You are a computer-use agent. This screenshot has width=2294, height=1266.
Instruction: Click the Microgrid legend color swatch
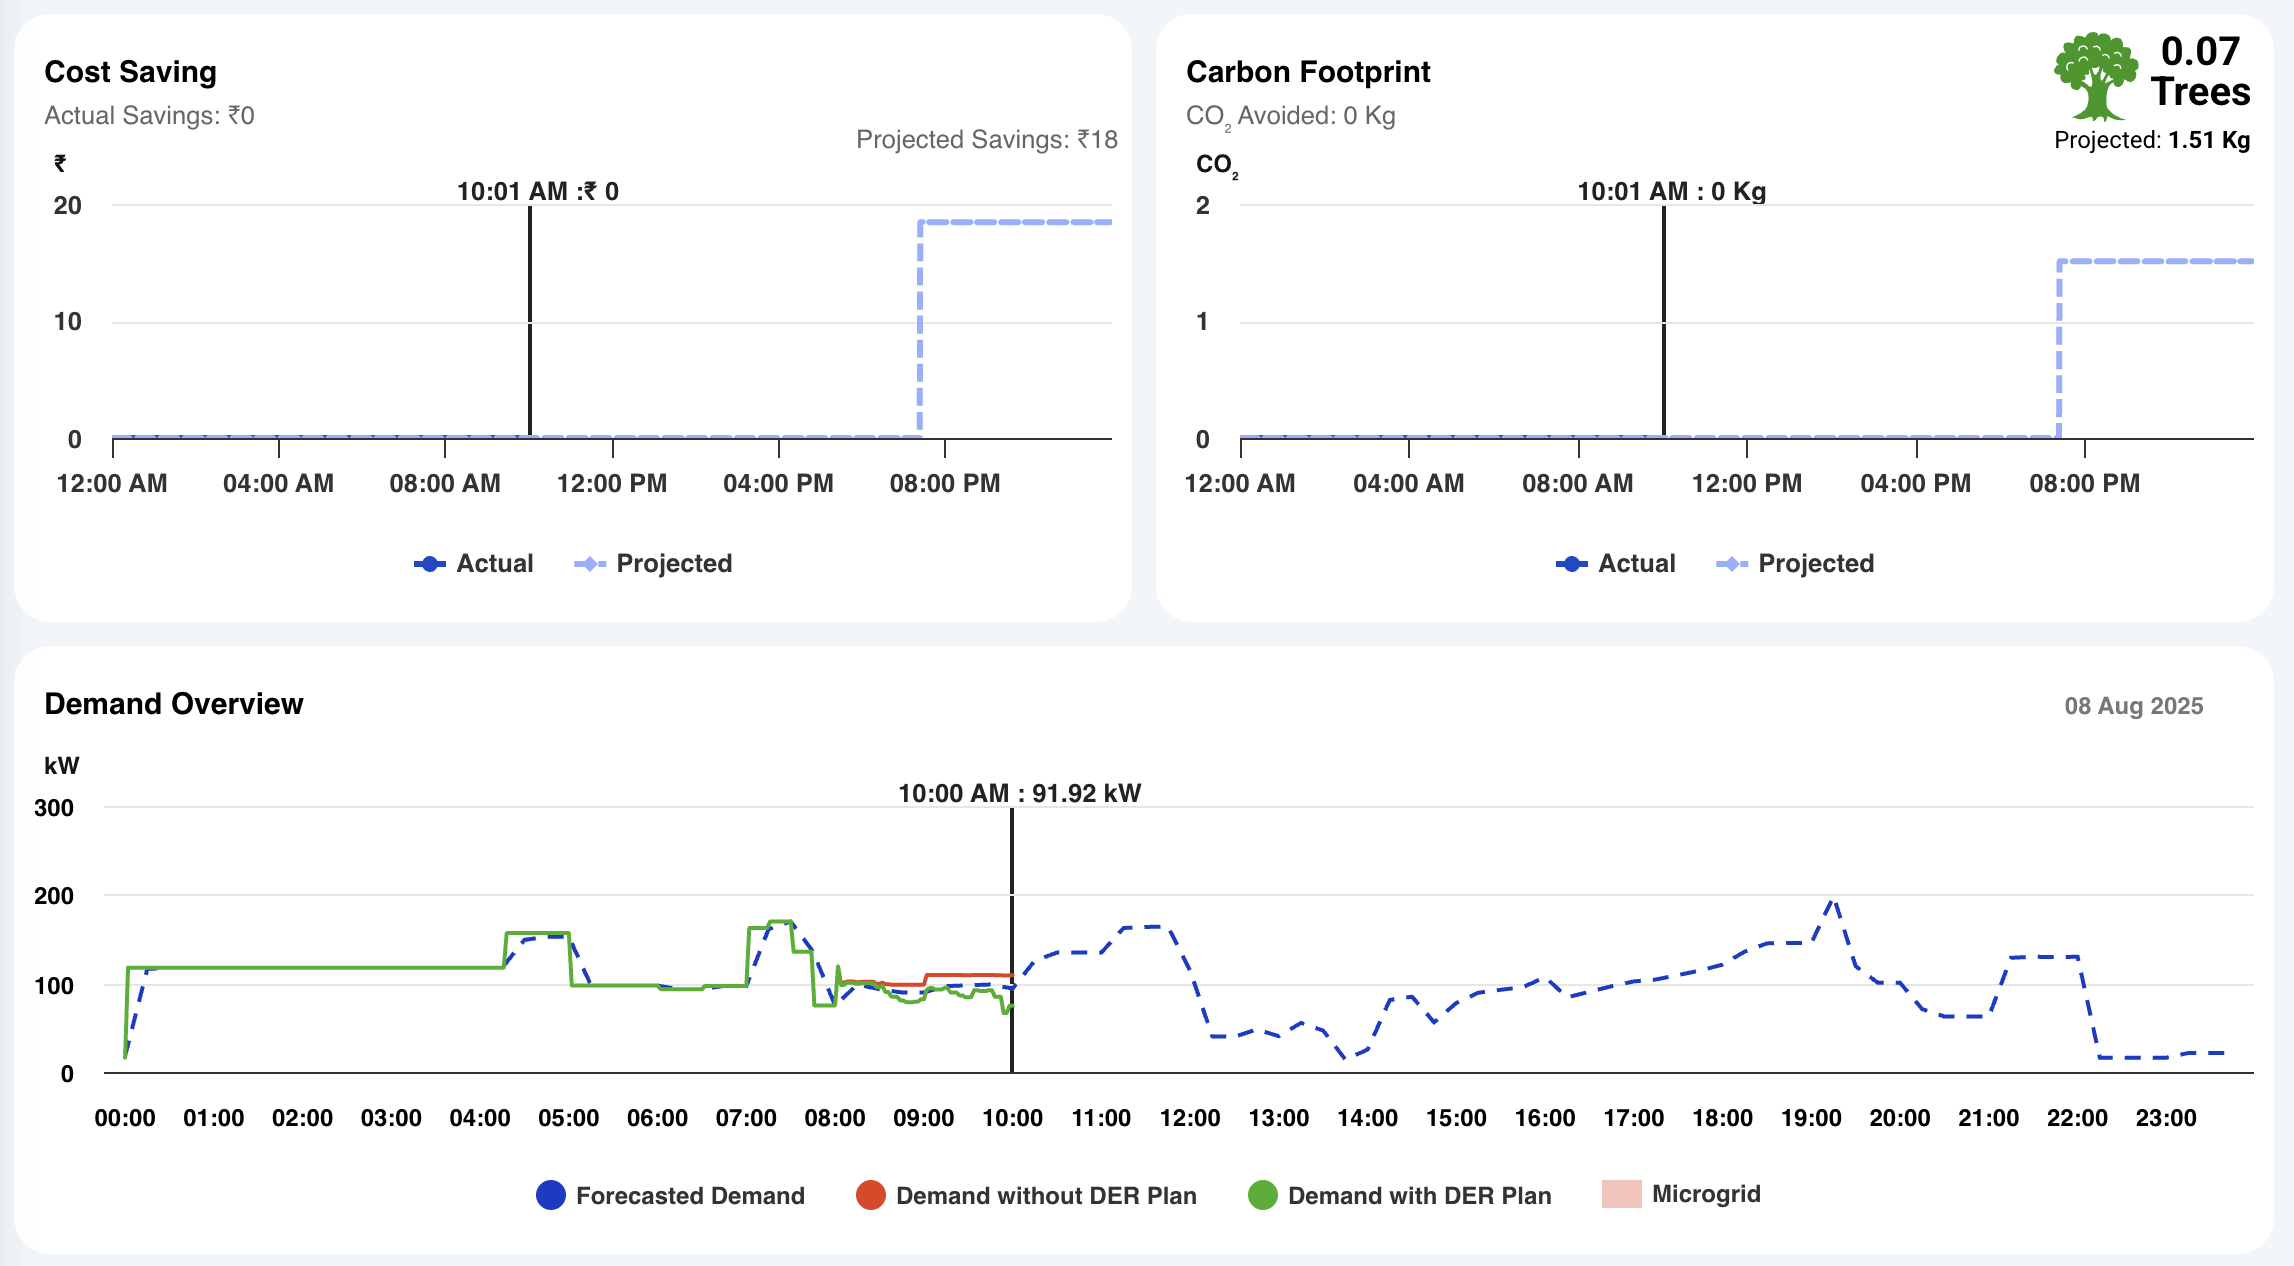coord(1621,1194)
